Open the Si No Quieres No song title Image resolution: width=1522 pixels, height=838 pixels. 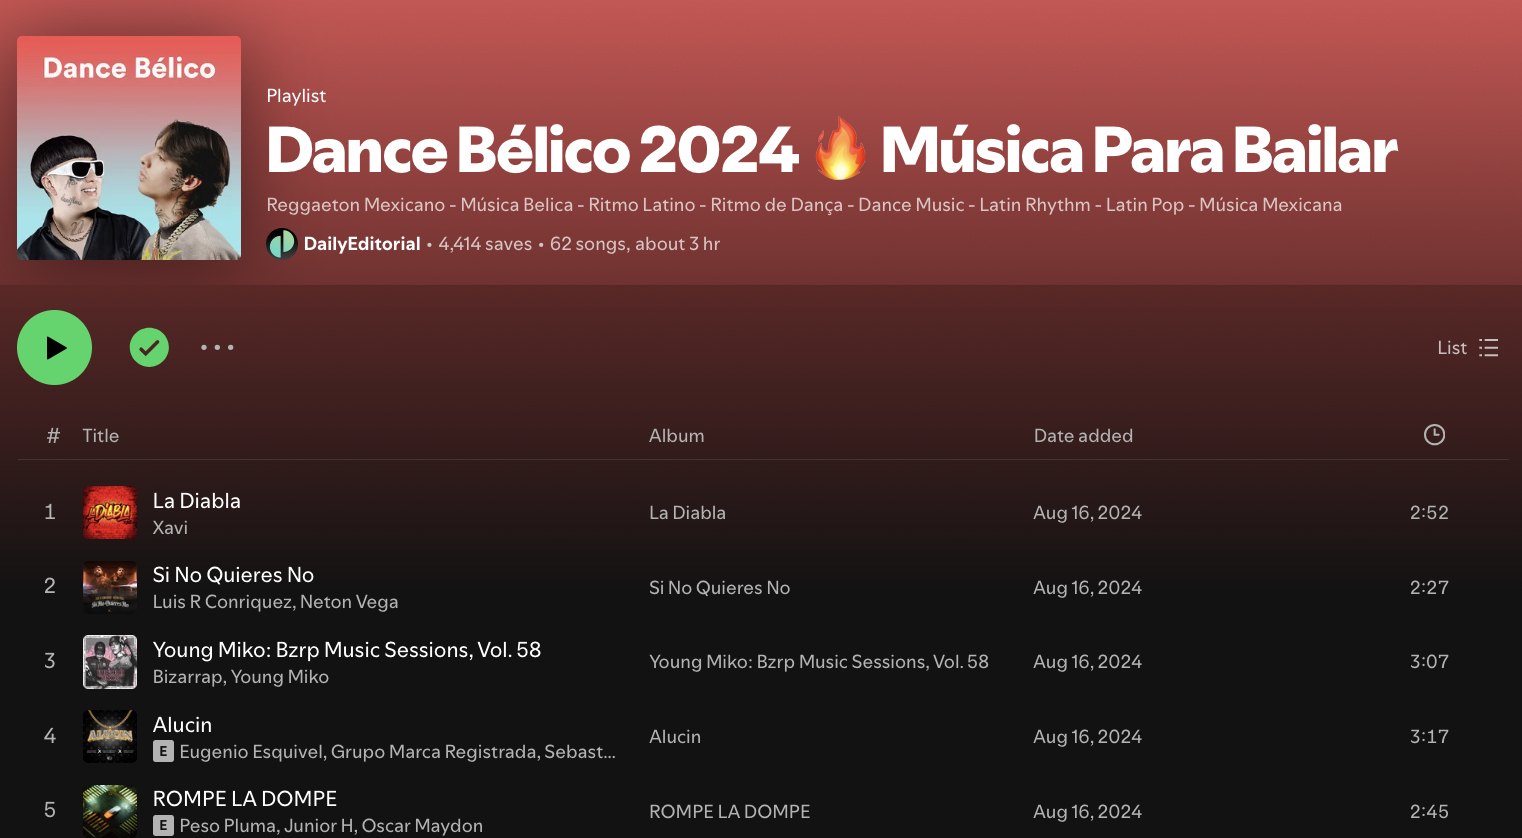coord(233,574)
